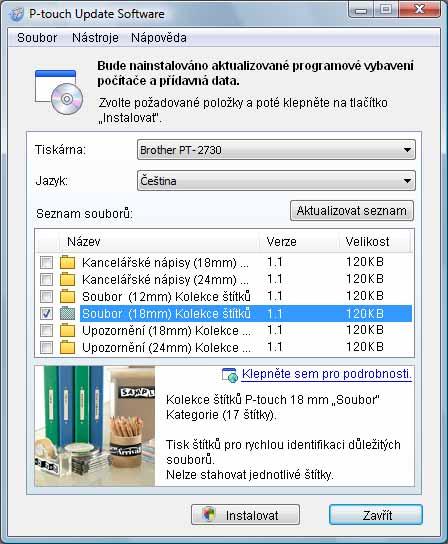Click the Velikost column header
This screenshot has height=544, width=448.
[x=374, y=241]
